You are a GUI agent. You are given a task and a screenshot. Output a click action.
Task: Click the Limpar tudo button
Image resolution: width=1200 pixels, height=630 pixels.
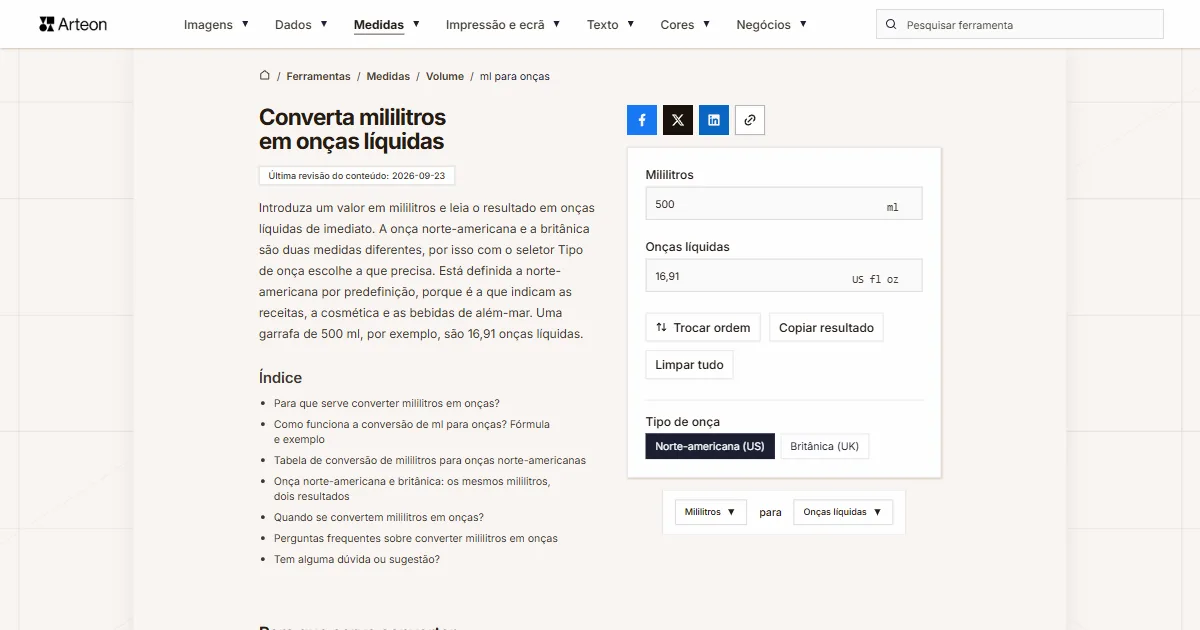(x=690, y=365)
